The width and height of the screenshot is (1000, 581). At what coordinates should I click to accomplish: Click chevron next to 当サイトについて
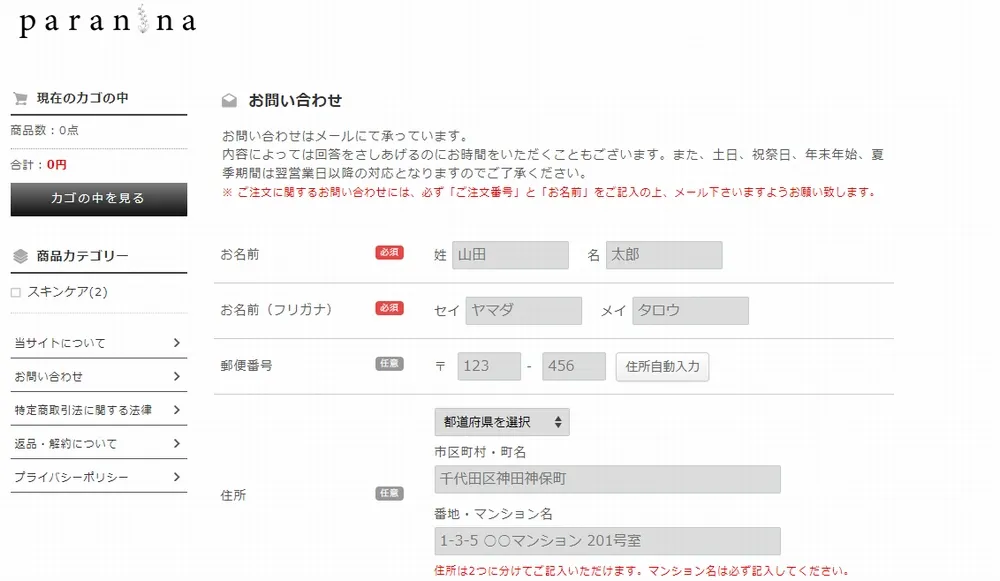point(177,343)
